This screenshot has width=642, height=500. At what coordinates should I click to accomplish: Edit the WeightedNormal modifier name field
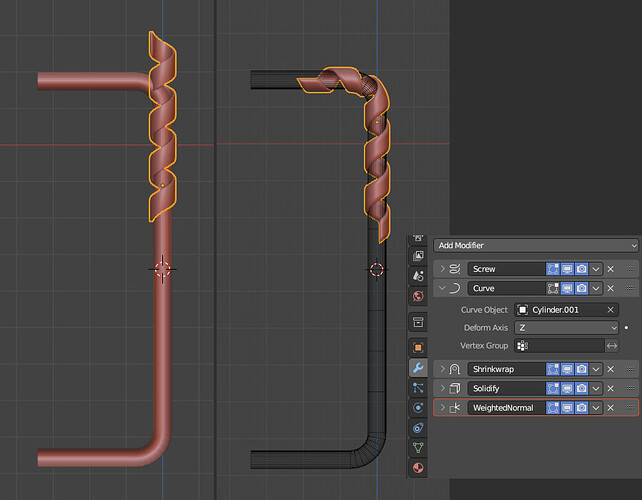506,408
